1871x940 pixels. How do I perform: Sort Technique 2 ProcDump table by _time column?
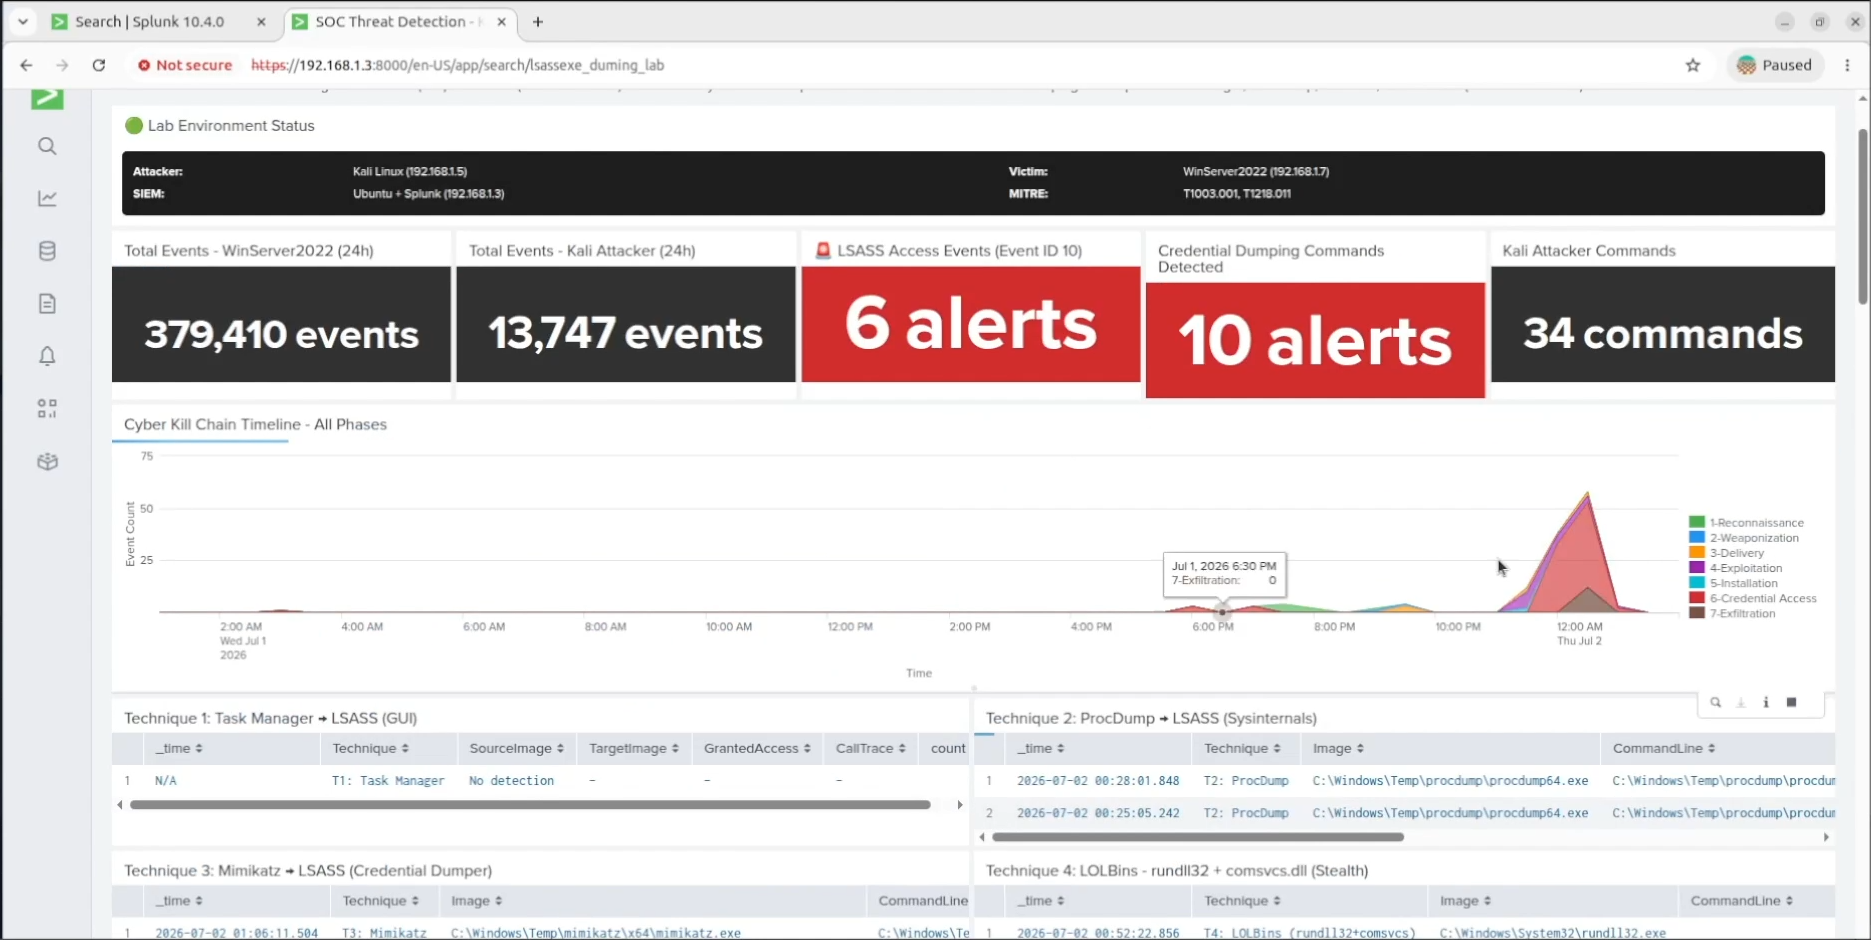(x=1041, y=748)
